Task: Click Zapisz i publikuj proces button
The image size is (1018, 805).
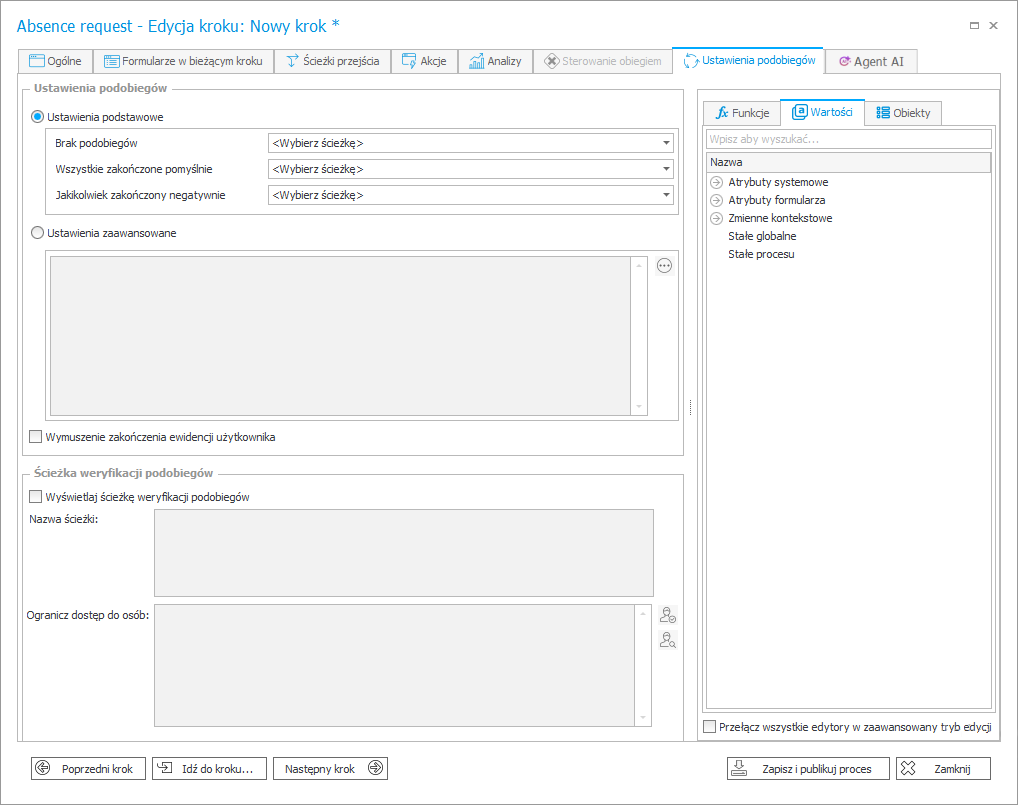Action: click(x=807, y=769)
